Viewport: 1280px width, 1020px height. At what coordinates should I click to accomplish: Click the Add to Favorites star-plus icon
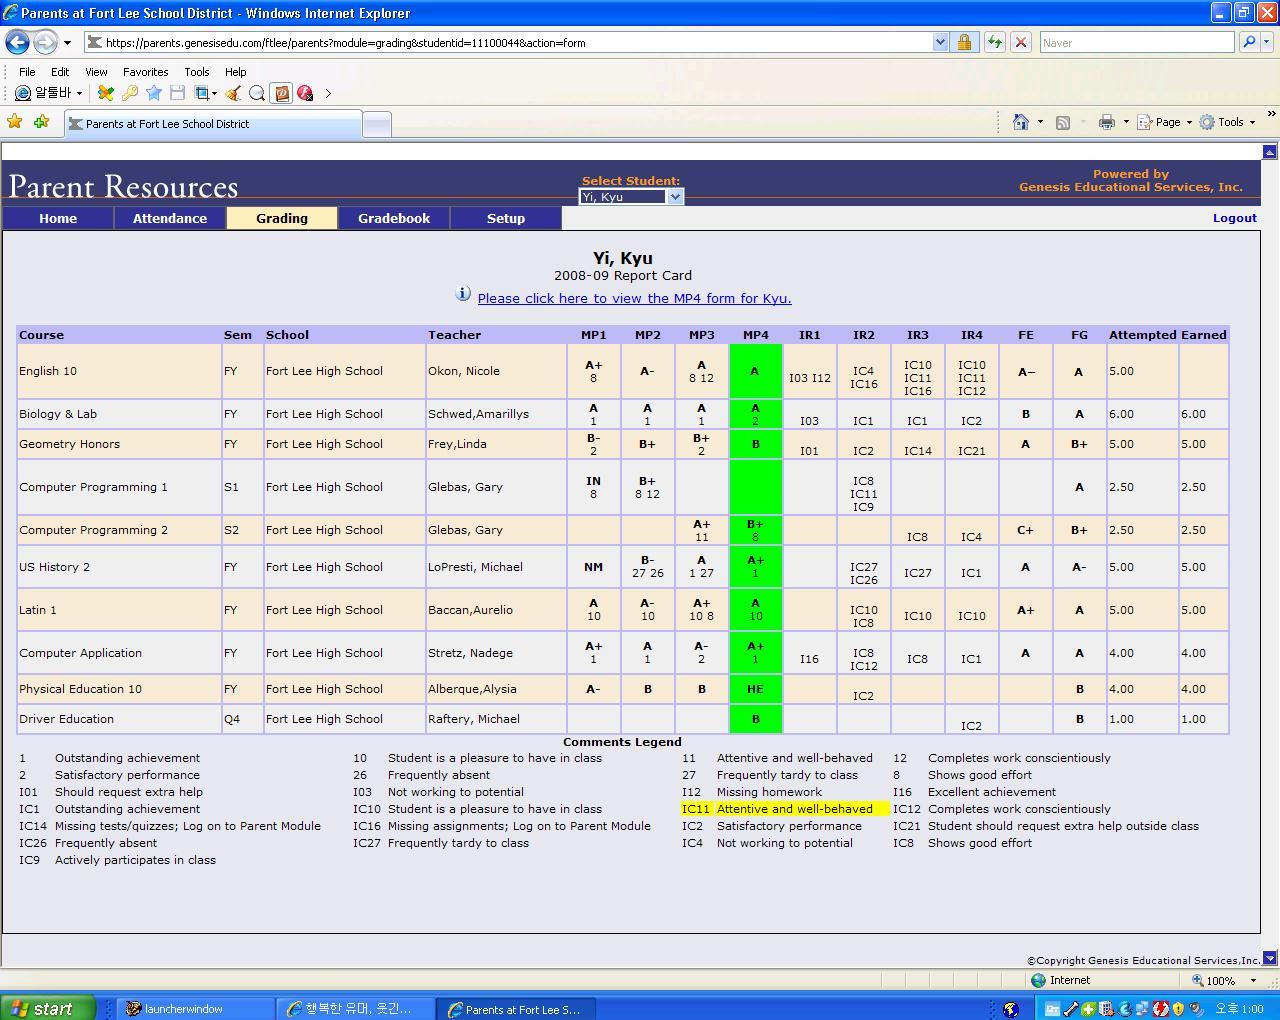(x=41, y=122)
